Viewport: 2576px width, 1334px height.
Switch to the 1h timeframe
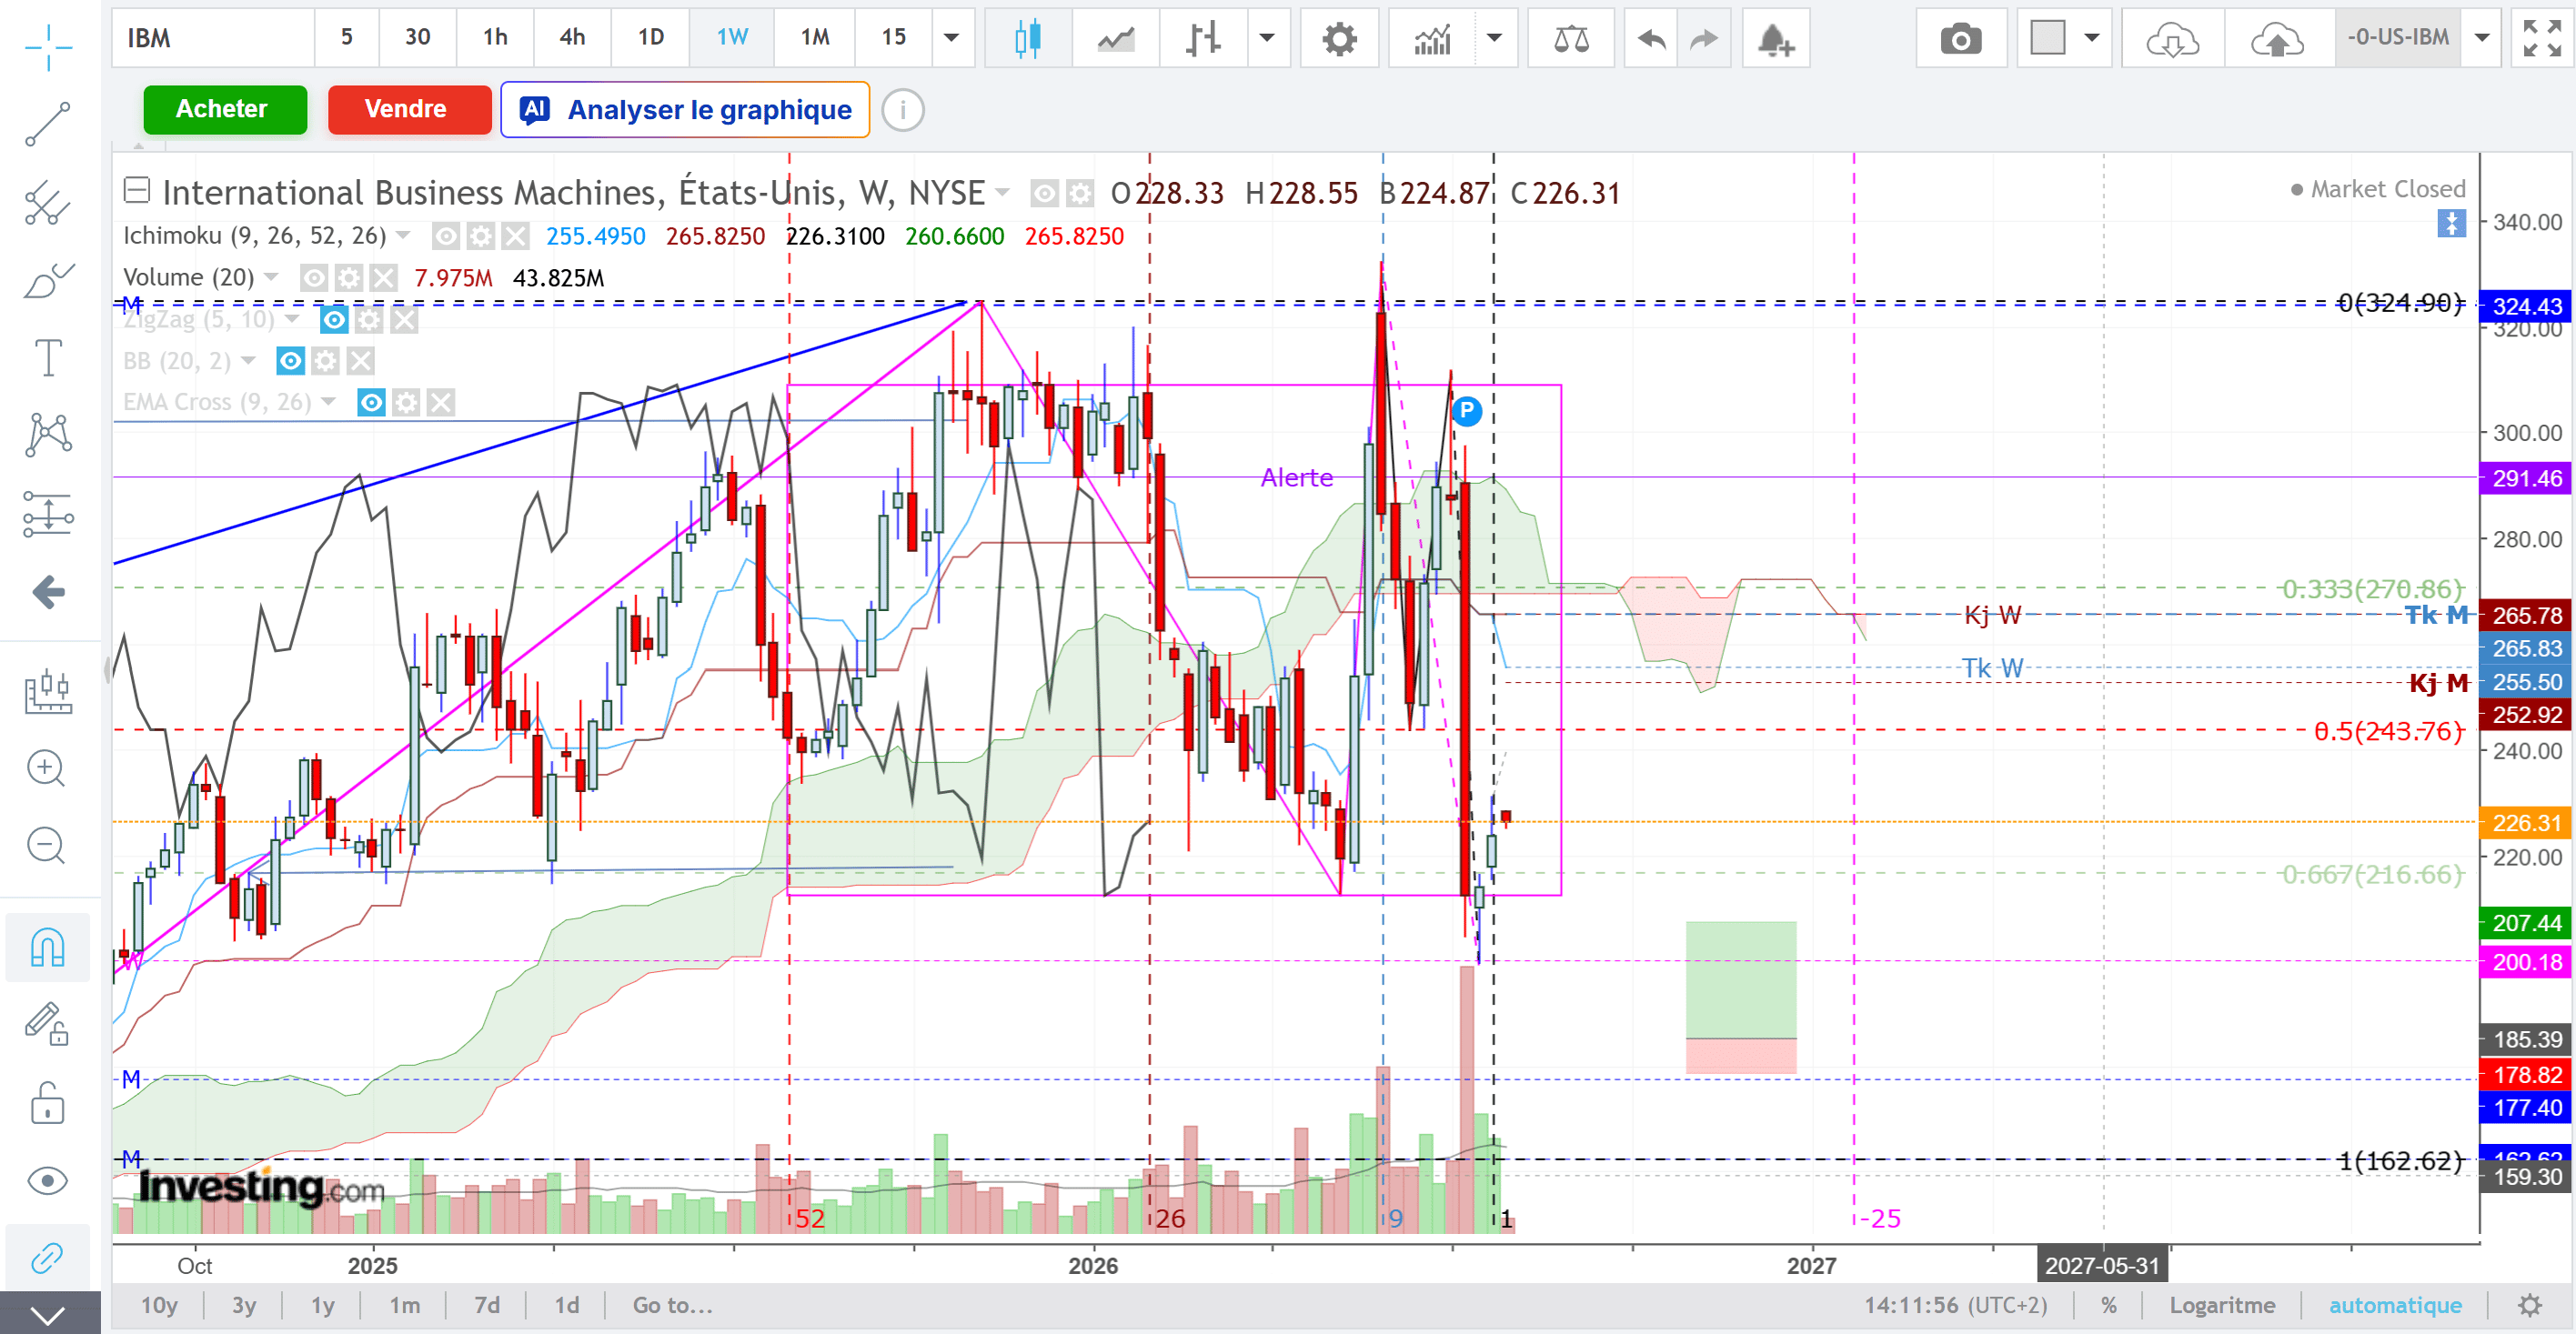(x=495, y=38)
